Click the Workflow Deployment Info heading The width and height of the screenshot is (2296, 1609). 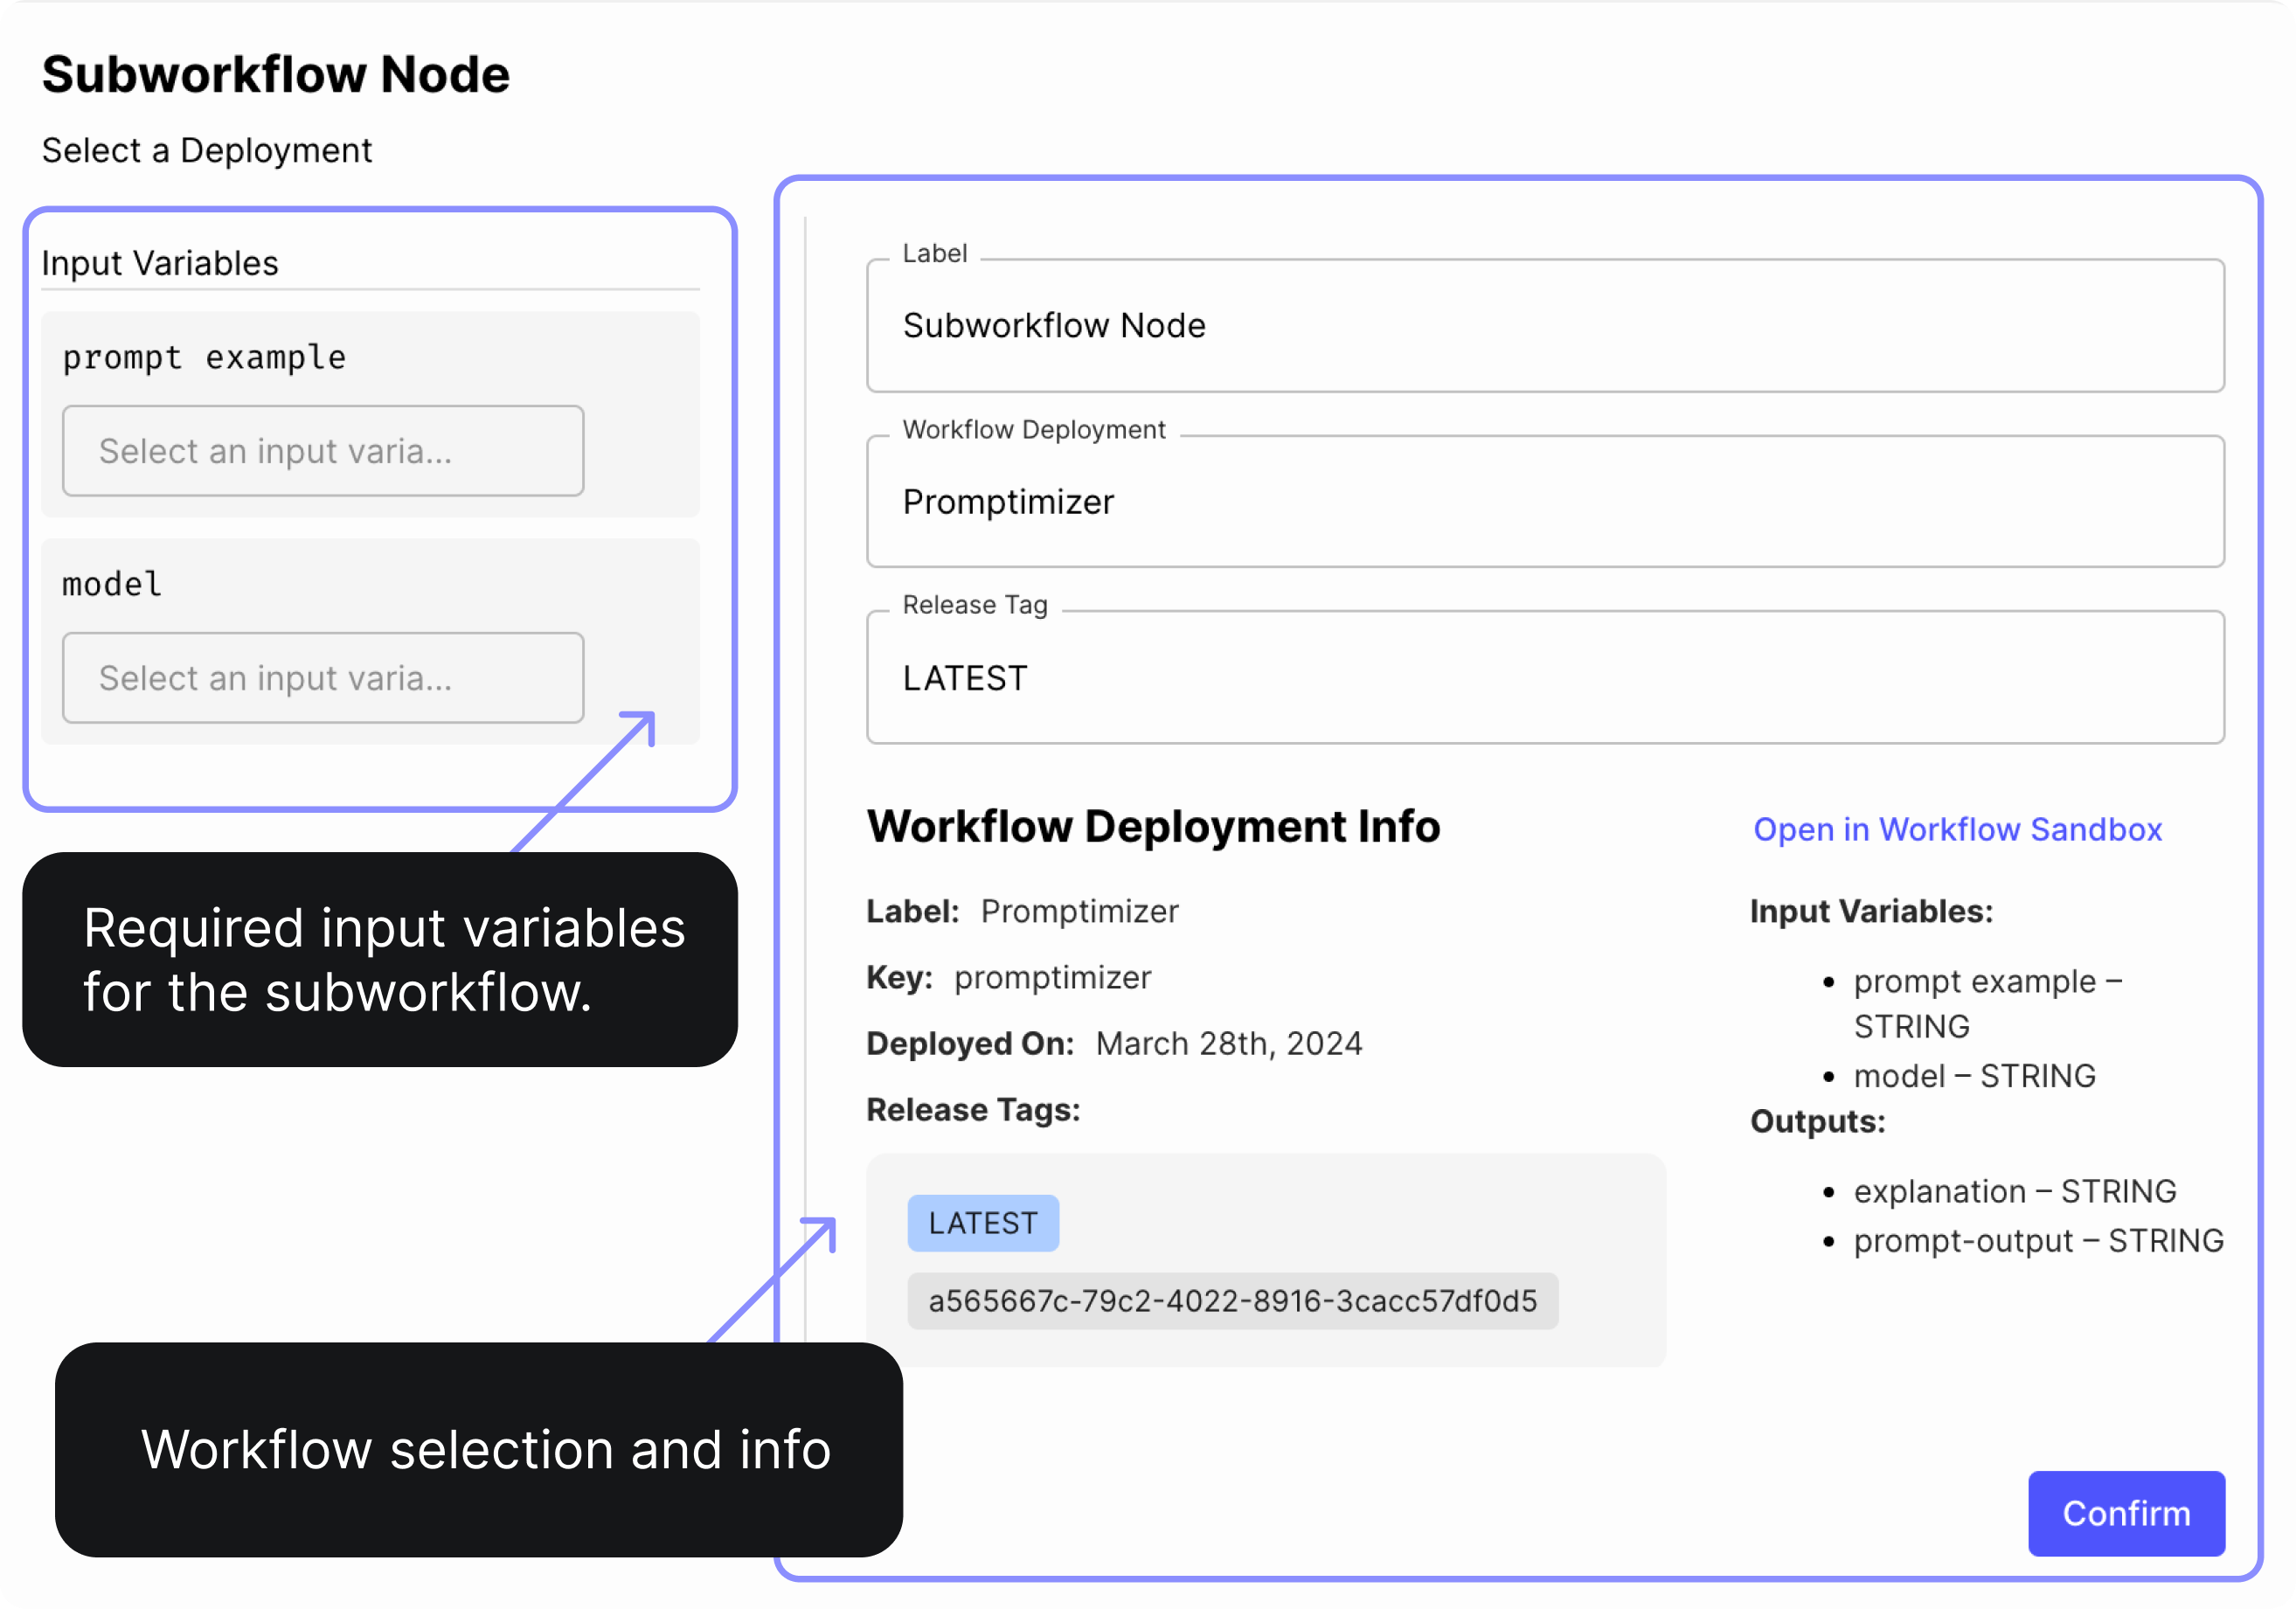pos(1152,827)
